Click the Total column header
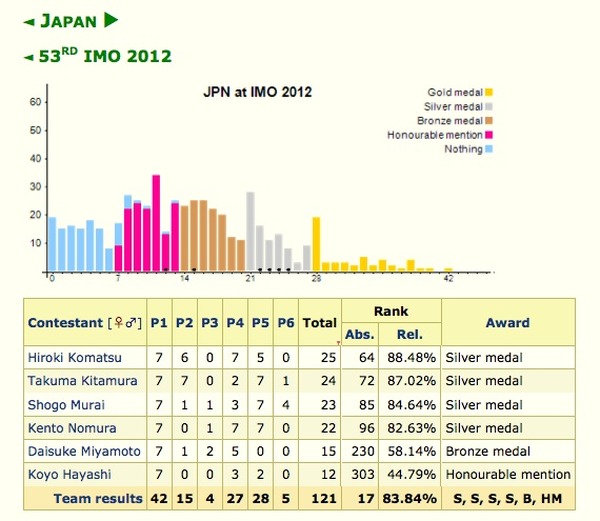Screen dimensions: 600x521 (320, 322)
